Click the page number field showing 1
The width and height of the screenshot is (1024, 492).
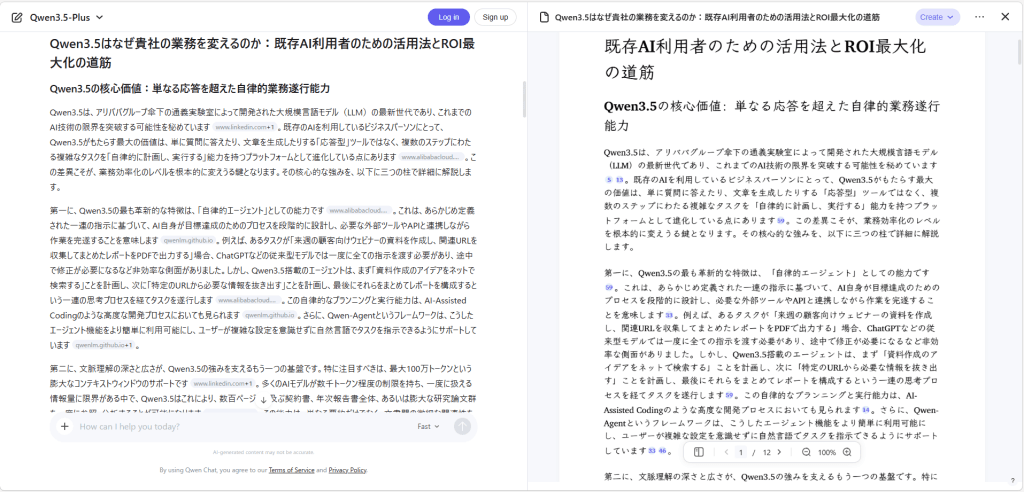741,452
